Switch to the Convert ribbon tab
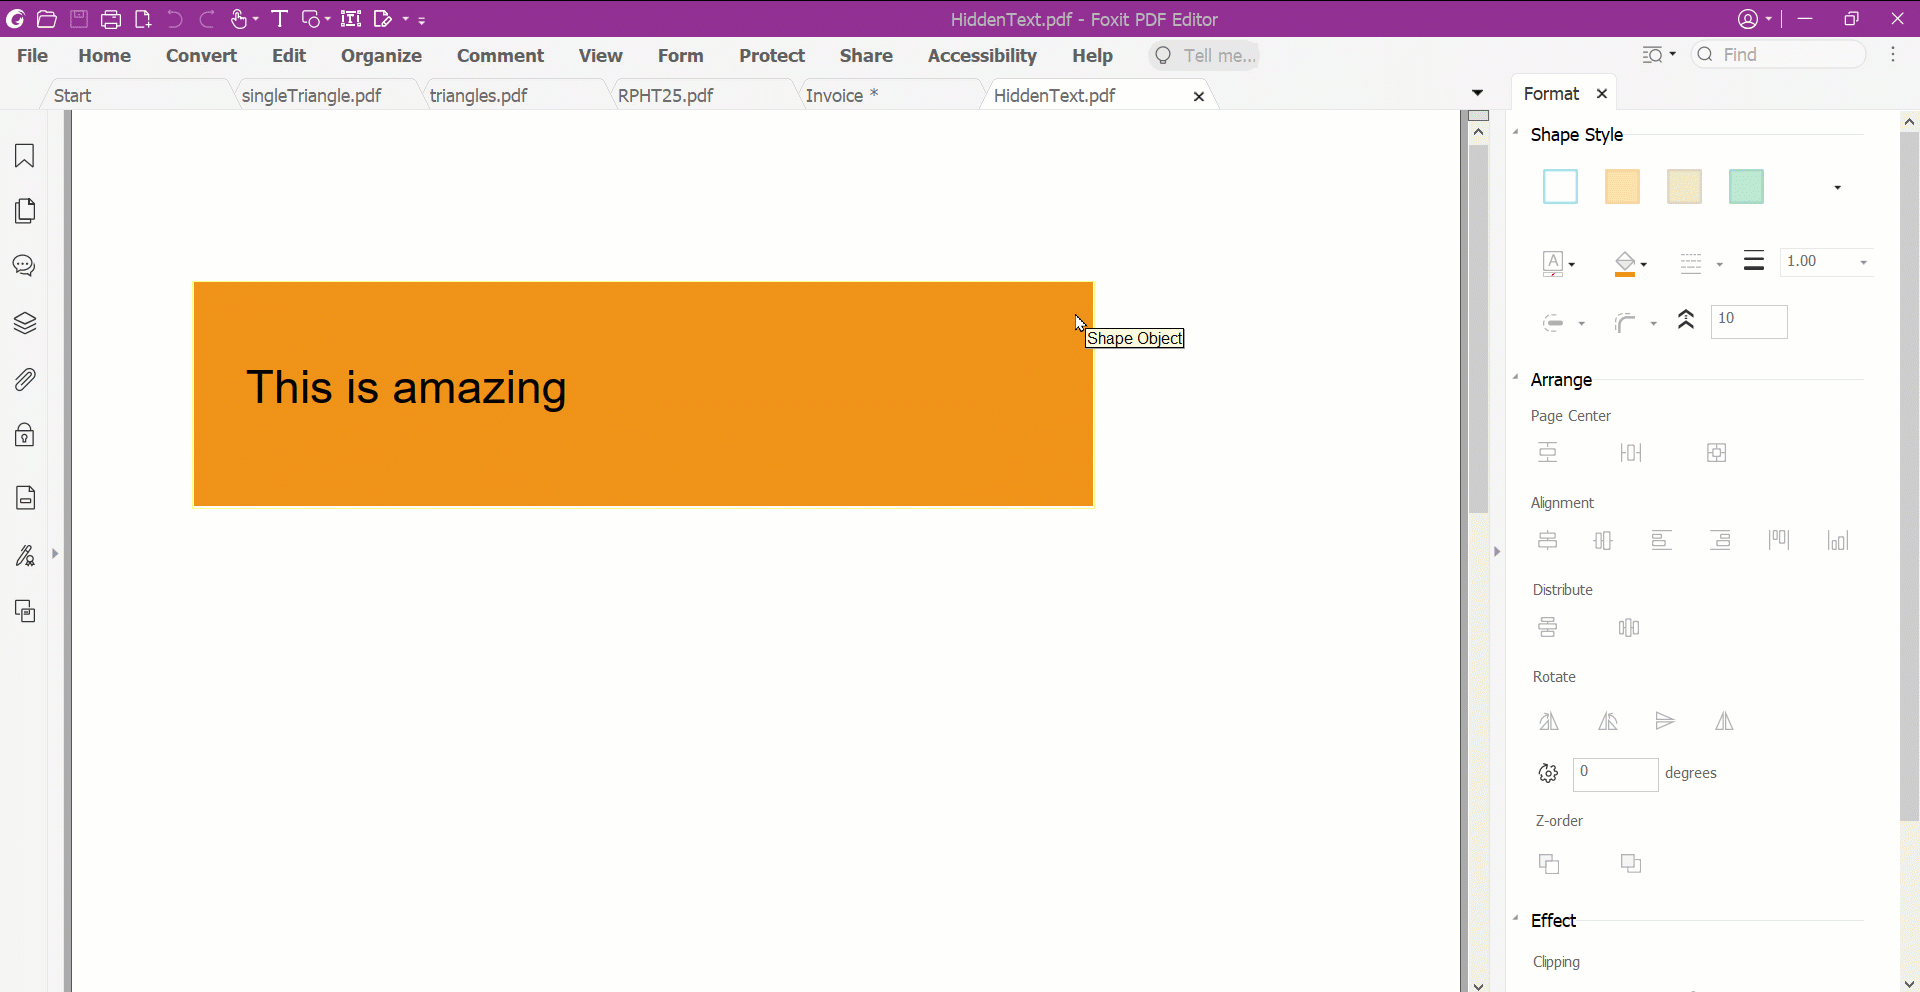 click(x=201, y=55)
